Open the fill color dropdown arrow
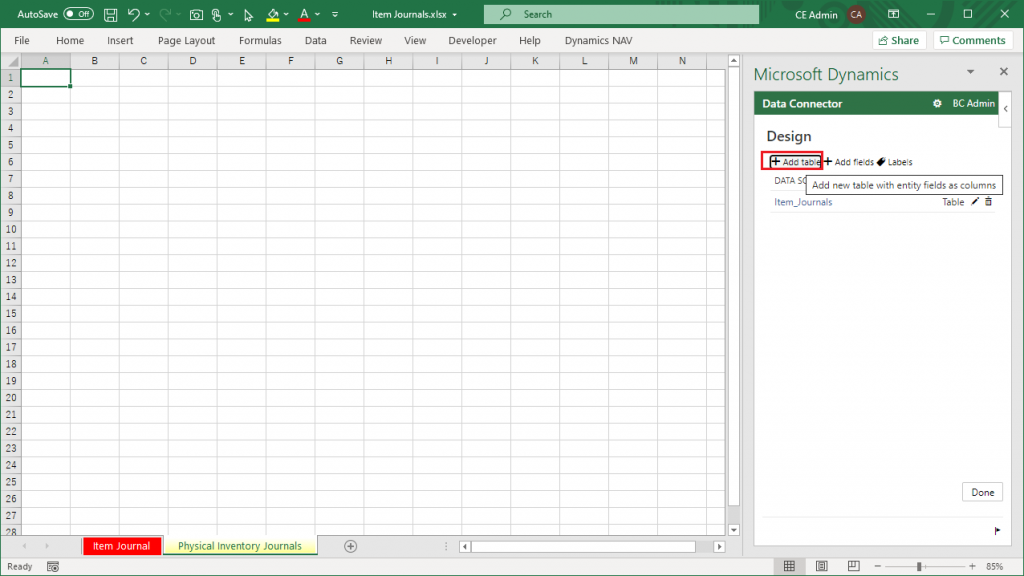 pyautogui.click(x=286, y=14)
